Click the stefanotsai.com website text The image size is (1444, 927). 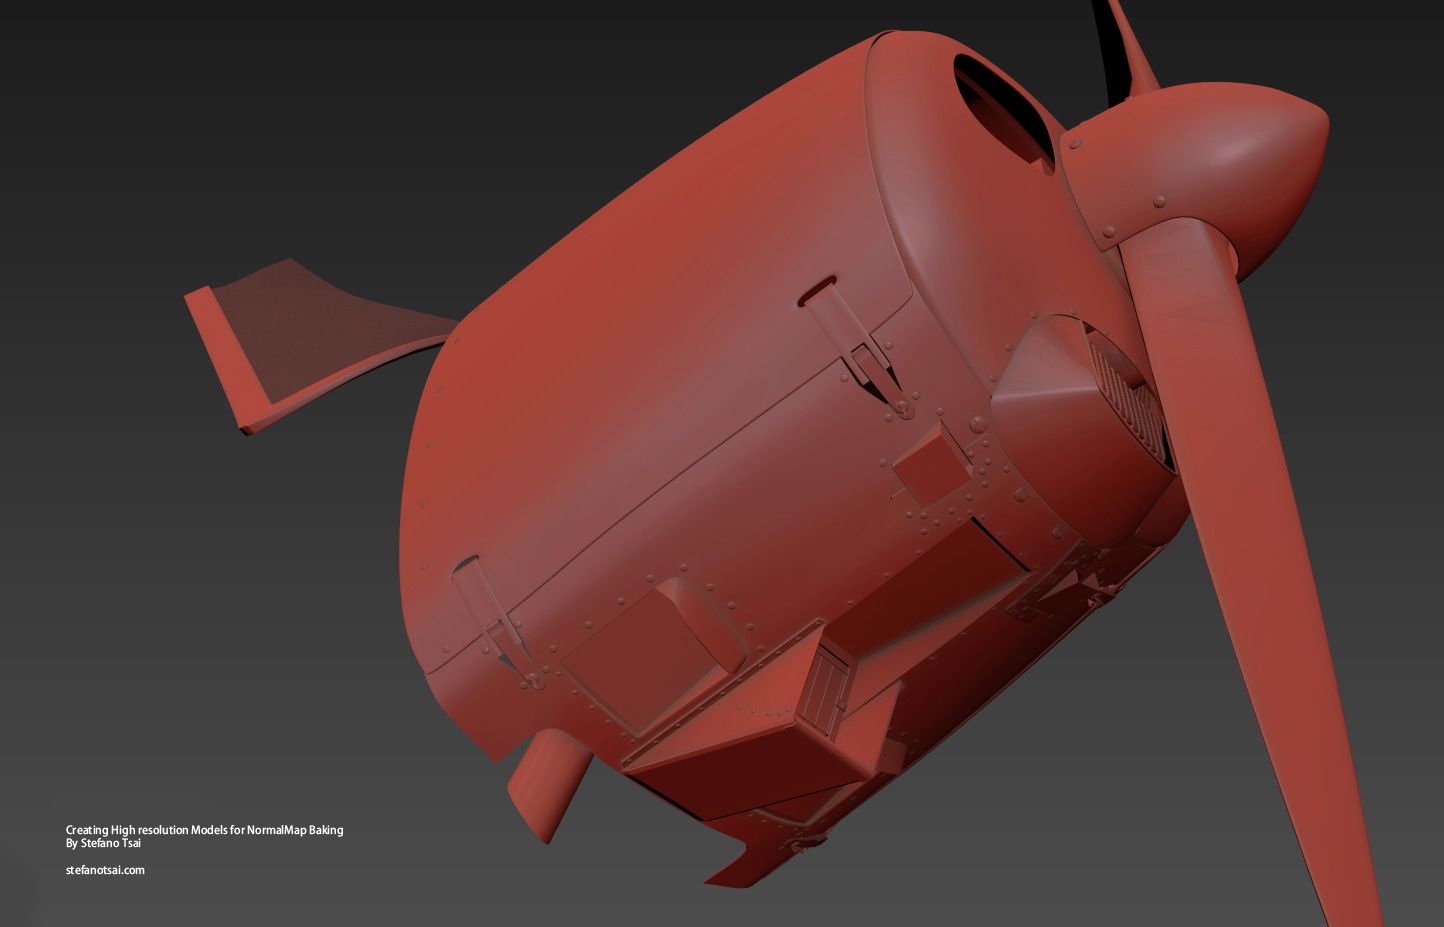105,870
